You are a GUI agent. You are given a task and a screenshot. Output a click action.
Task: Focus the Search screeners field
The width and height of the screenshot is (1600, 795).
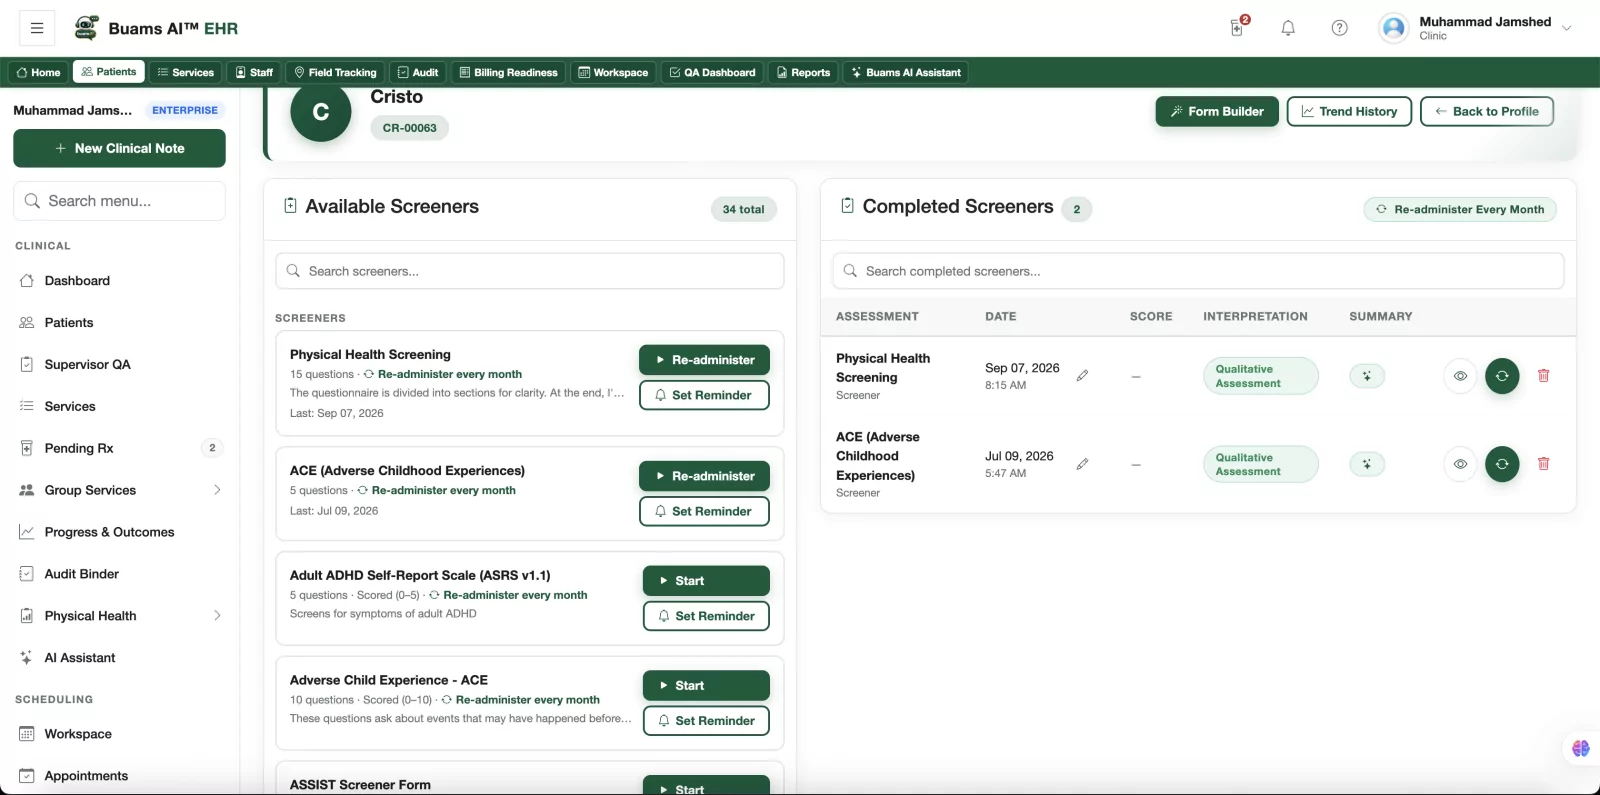530,271
